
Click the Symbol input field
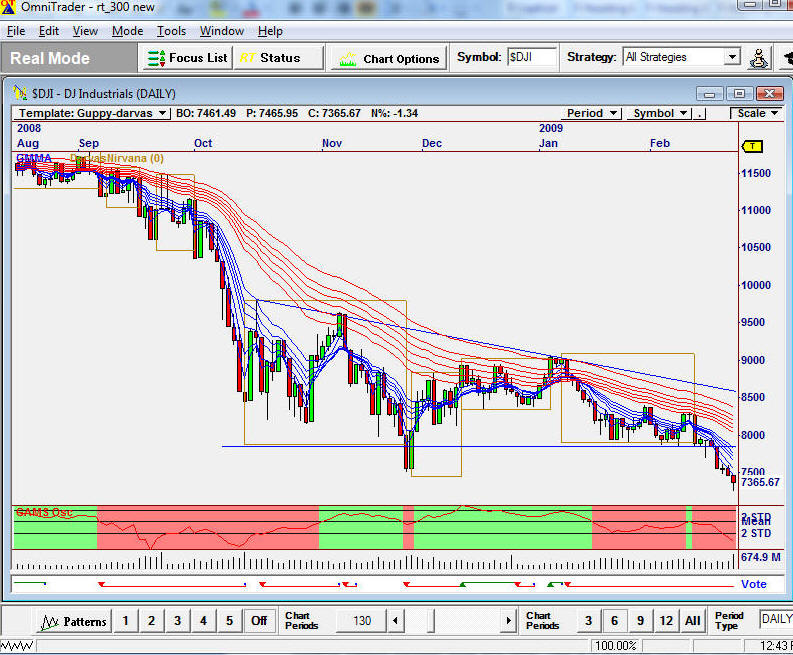[x=532, y=57]
